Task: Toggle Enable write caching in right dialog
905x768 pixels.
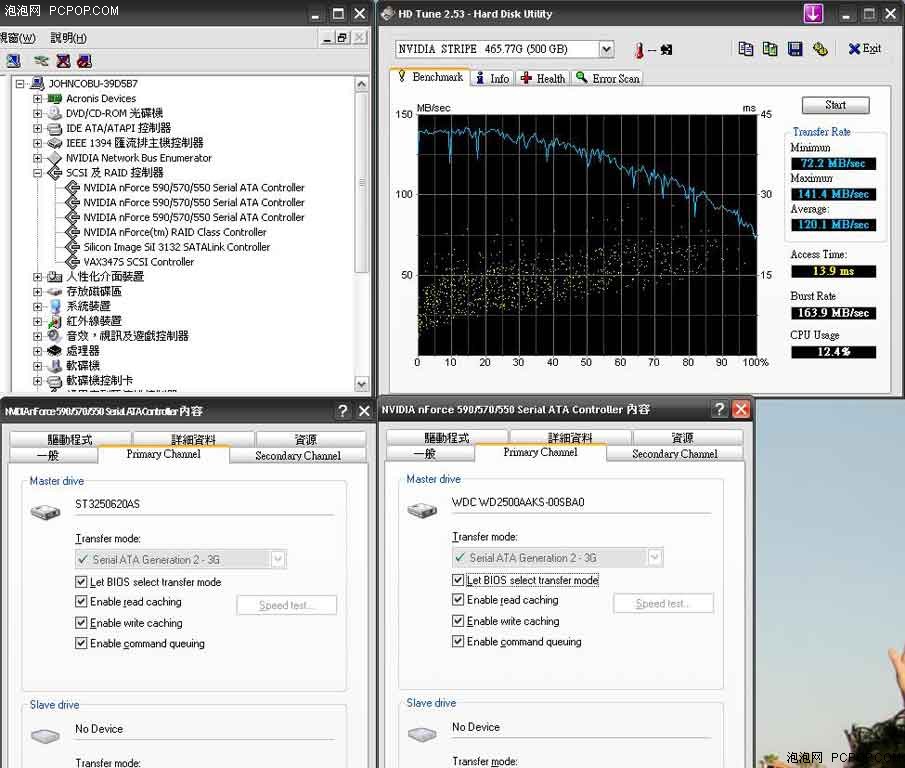Action: [x=458, y=621]
